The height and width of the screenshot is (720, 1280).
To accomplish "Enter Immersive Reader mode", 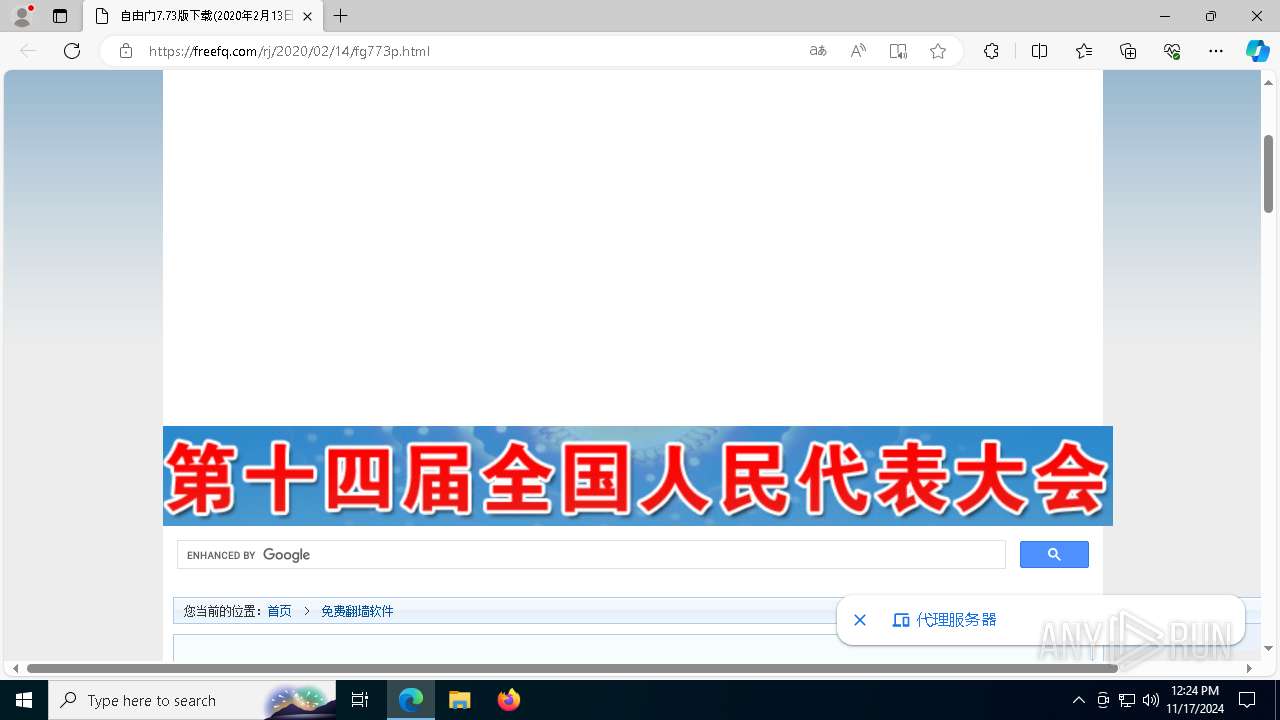I will tap(898, 51).
